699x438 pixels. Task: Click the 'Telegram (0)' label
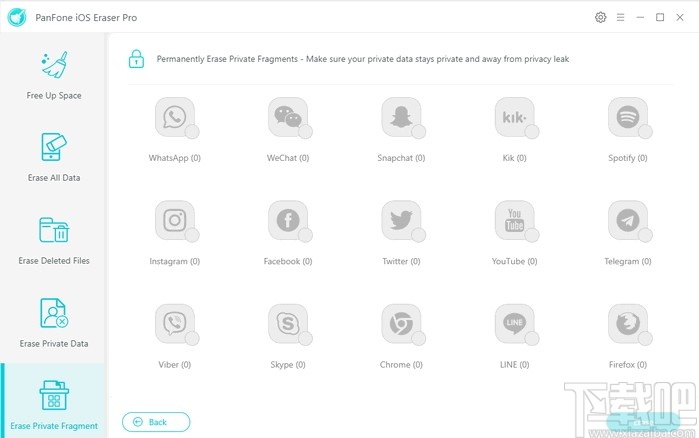pos(628,262)
